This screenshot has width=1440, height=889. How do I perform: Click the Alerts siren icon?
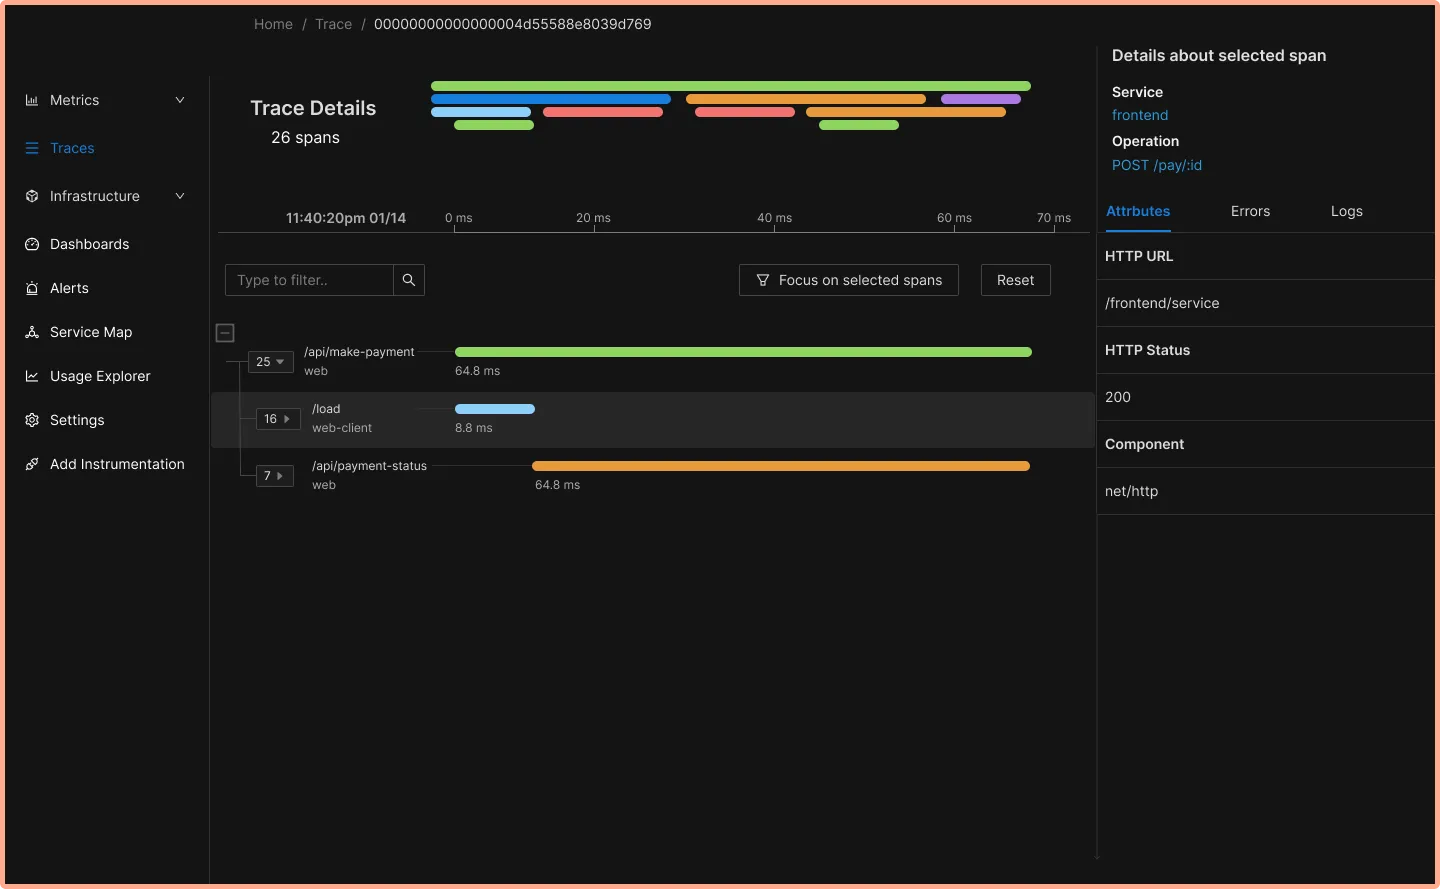[x=32, y=288]
